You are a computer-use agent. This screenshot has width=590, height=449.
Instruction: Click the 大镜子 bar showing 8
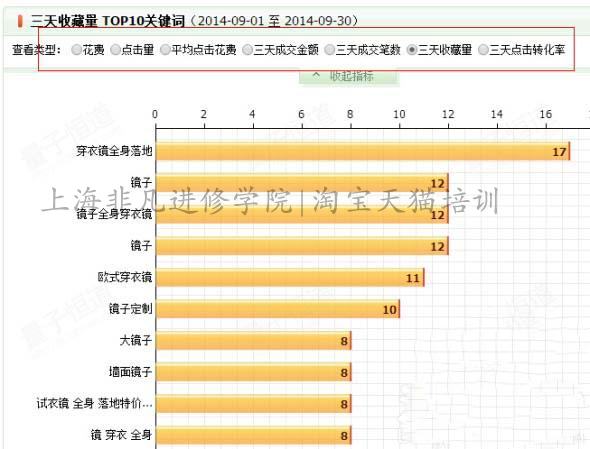pyautogui.click(x=254, y=341)
